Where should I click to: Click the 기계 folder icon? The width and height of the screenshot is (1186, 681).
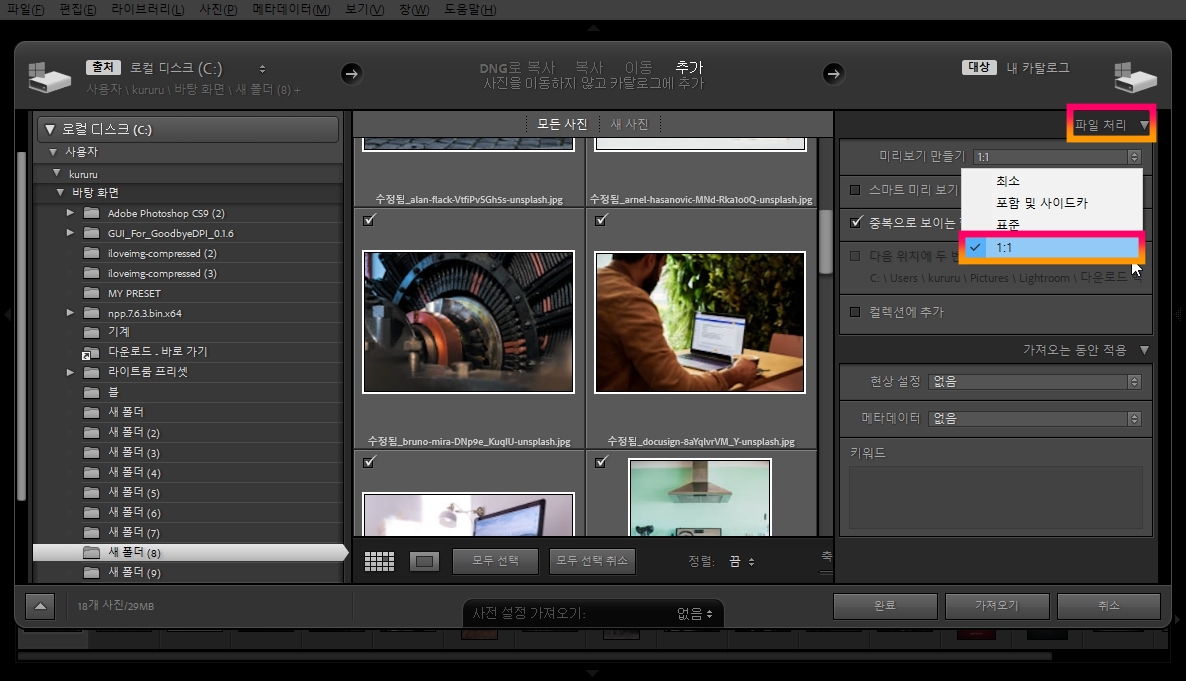(x=92, y=332)
